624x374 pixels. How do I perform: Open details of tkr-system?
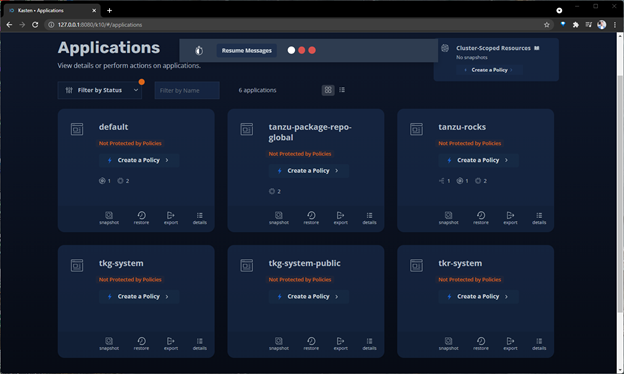[539, 344]
